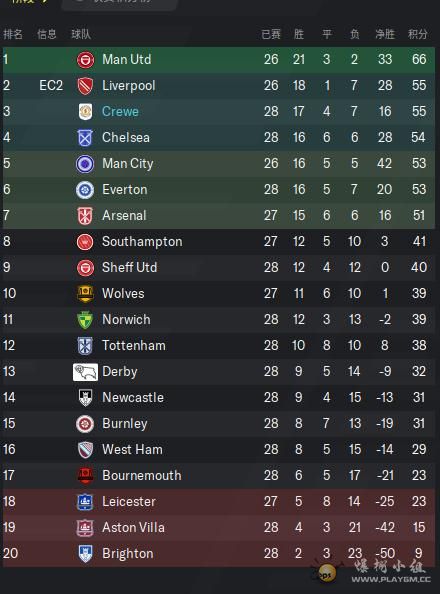Sort by the 排名 rank header

13,34
